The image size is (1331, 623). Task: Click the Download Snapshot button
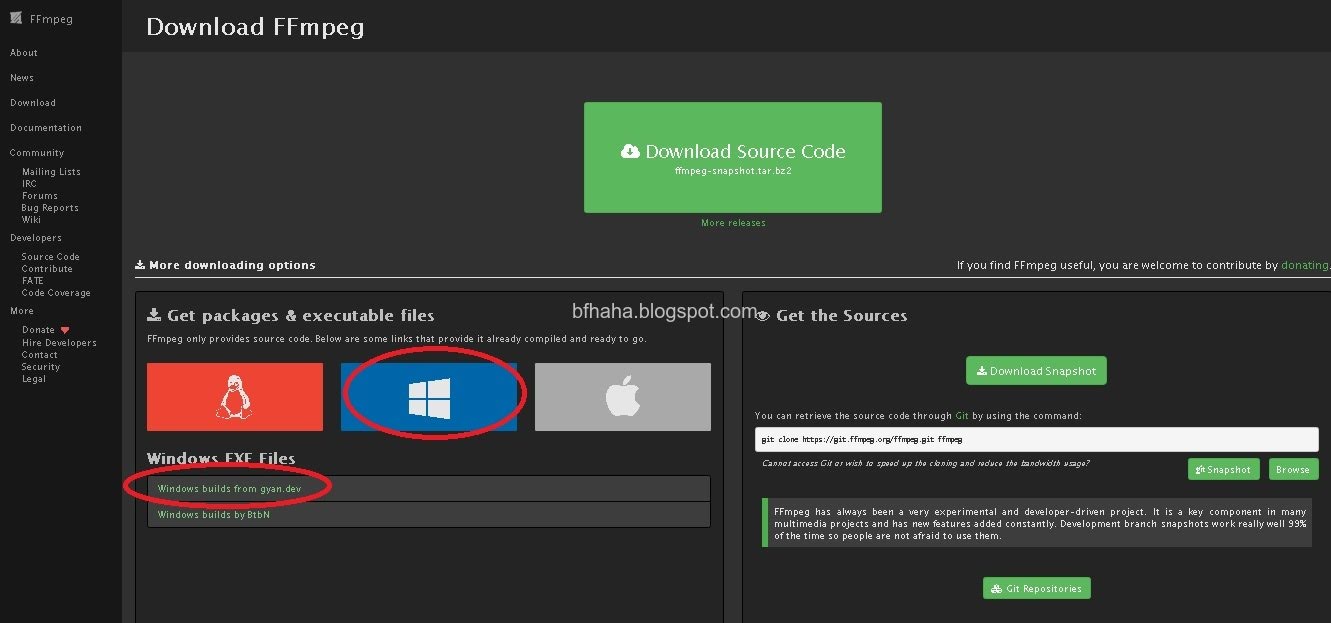coord(1036,371)
